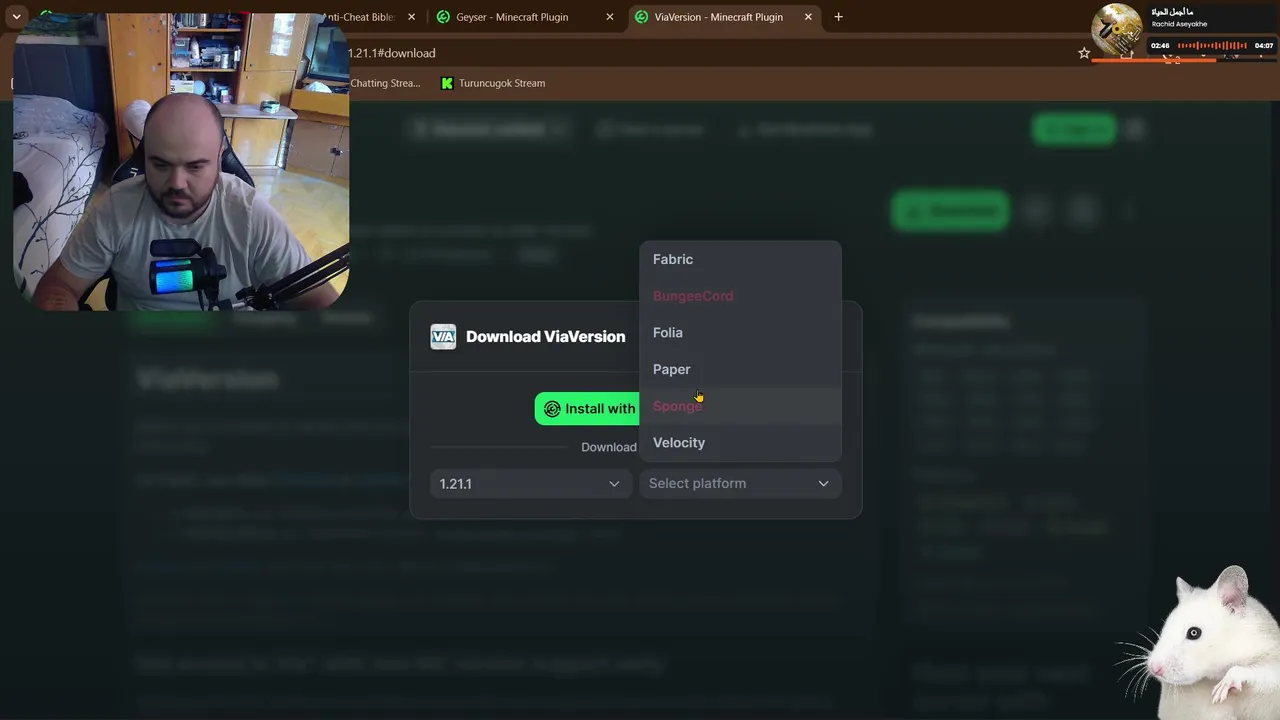Bookmark this page with the star icon
Screen dimensions: 1280x720
click(x=1084, y=53)
